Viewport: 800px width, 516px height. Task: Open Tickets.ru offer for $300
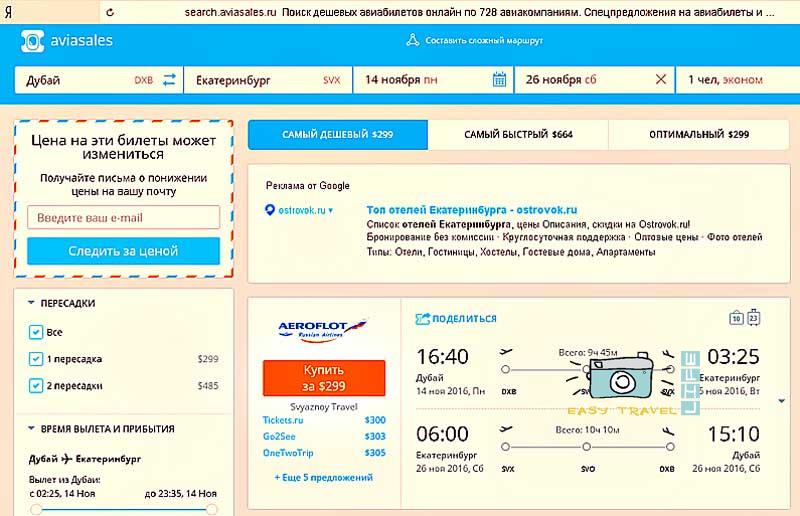click(324, 420)
